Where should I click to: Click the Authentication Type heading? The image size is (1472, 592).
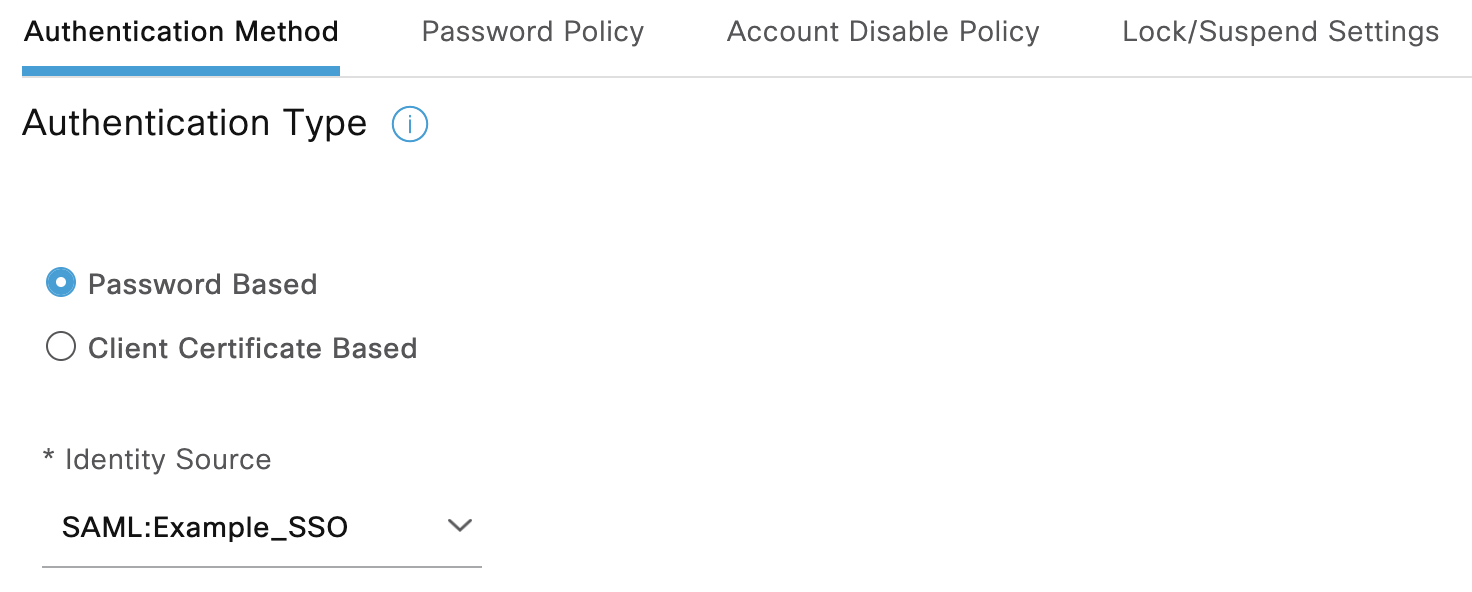(195, 123)
